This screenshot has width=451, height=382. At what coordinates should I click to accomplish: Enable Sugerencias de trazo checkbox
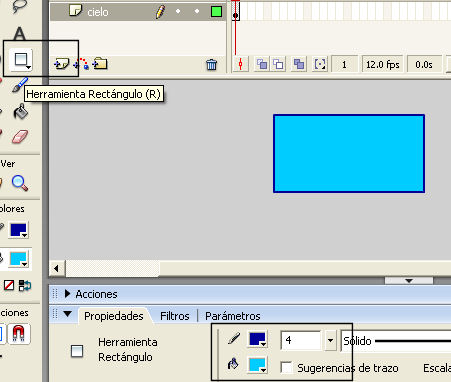coord(287,367)
